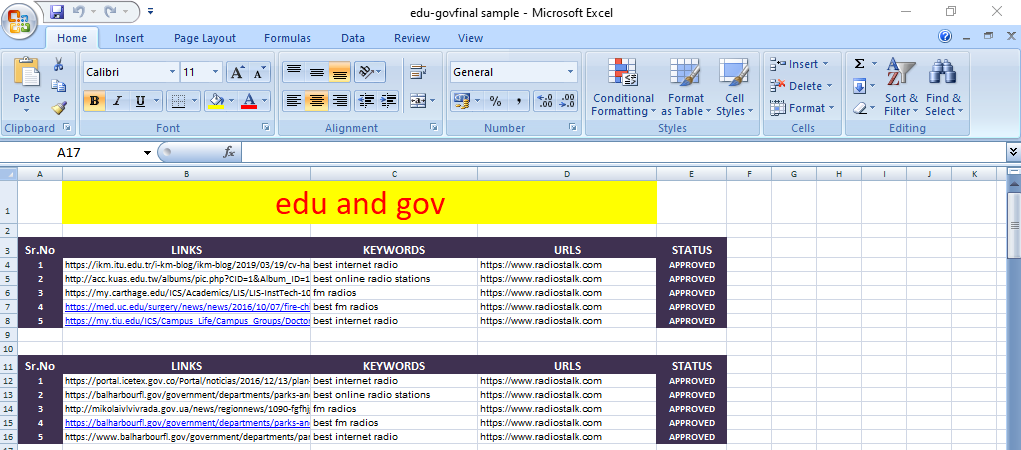Open the Insert ribbon tab
The image size is (1021, 450).
pyautogui.click(x=129, y=38)
